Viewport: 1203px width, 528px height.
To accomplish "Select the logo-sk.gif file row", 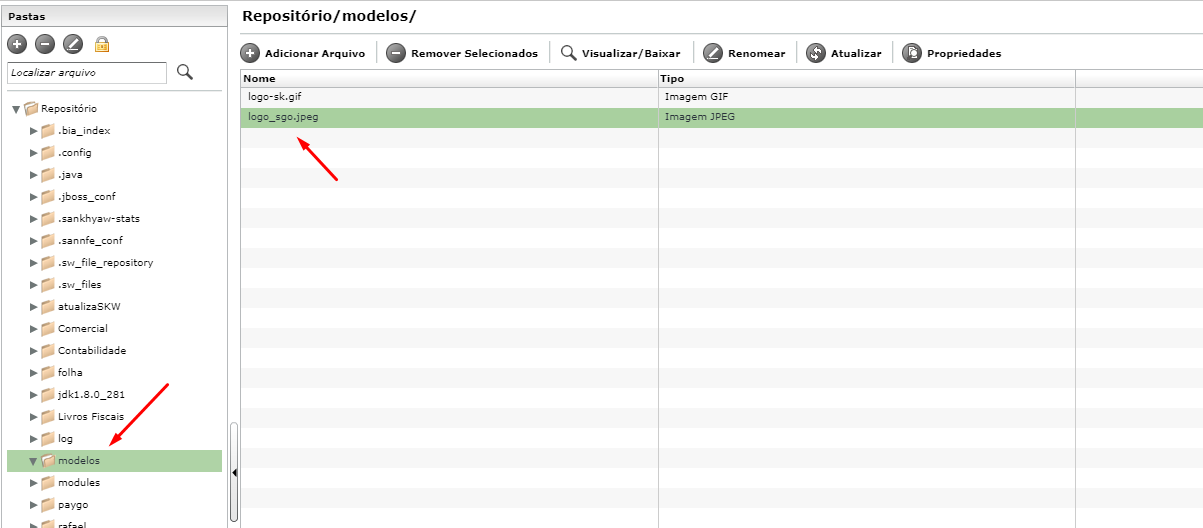I will coord(722,97).
